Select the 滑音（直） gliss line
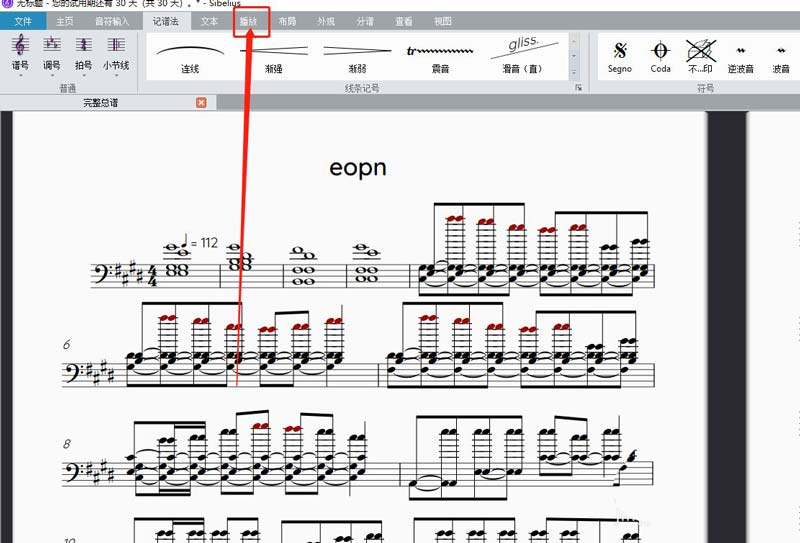This screenshot has width=800, height=543. (x=522, y=57)
